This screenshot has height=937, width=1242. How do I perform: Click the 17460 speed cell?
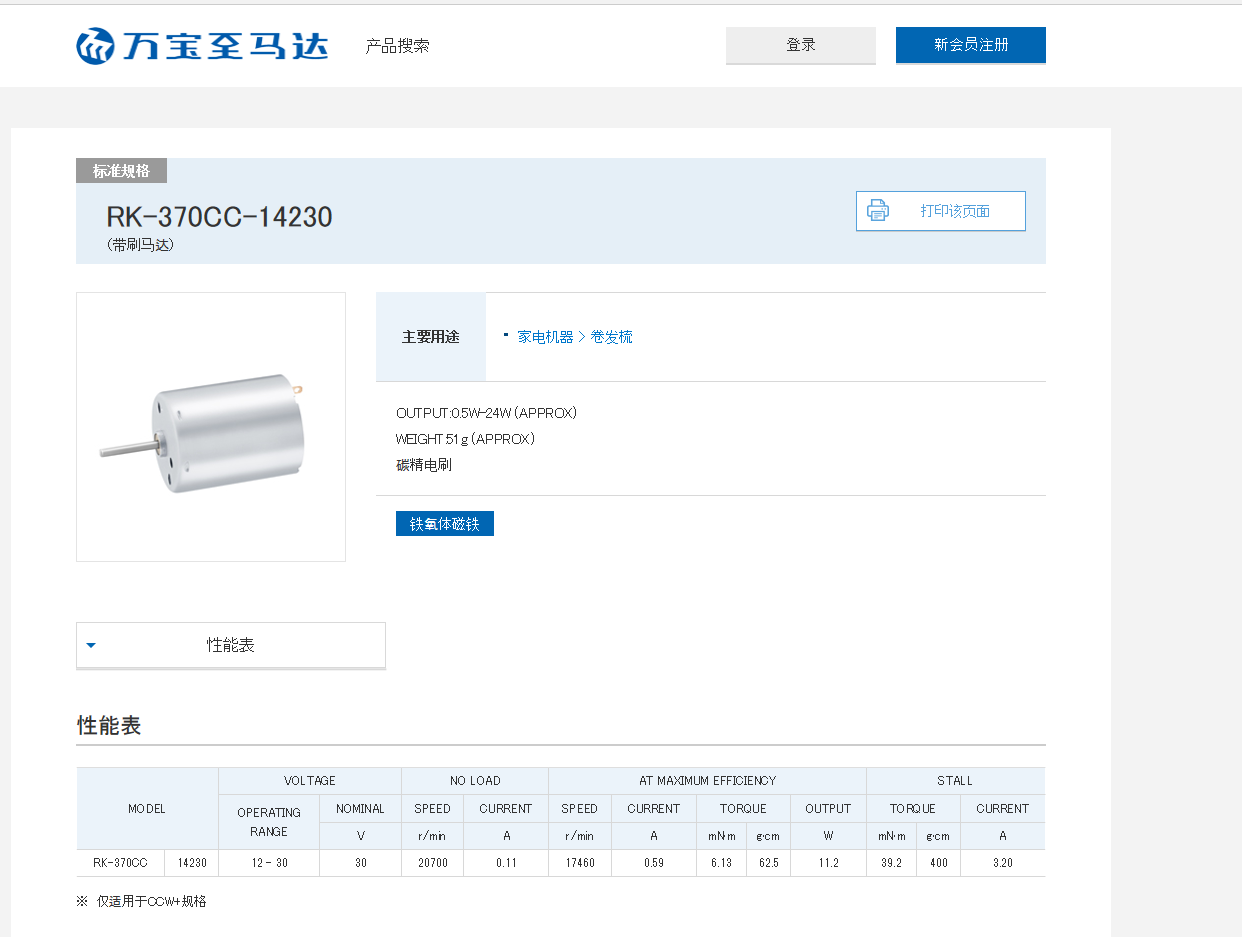[579, 863]
